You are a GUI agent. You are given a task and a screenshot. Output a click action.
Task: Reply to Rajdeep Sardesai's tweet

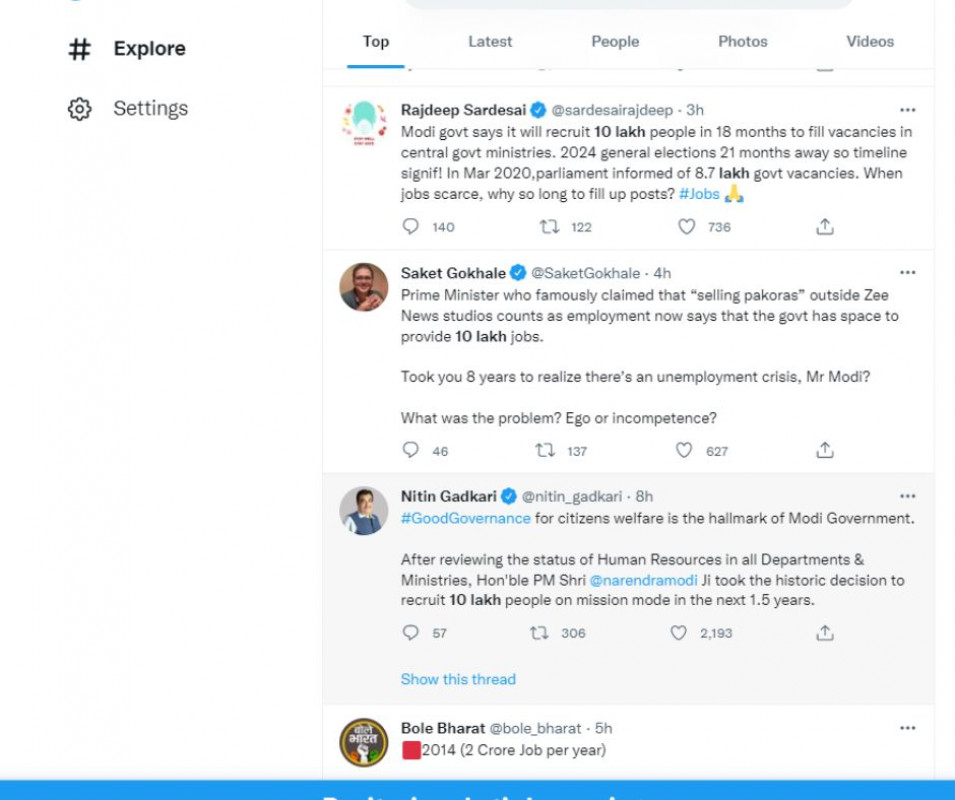click(411, 227)
